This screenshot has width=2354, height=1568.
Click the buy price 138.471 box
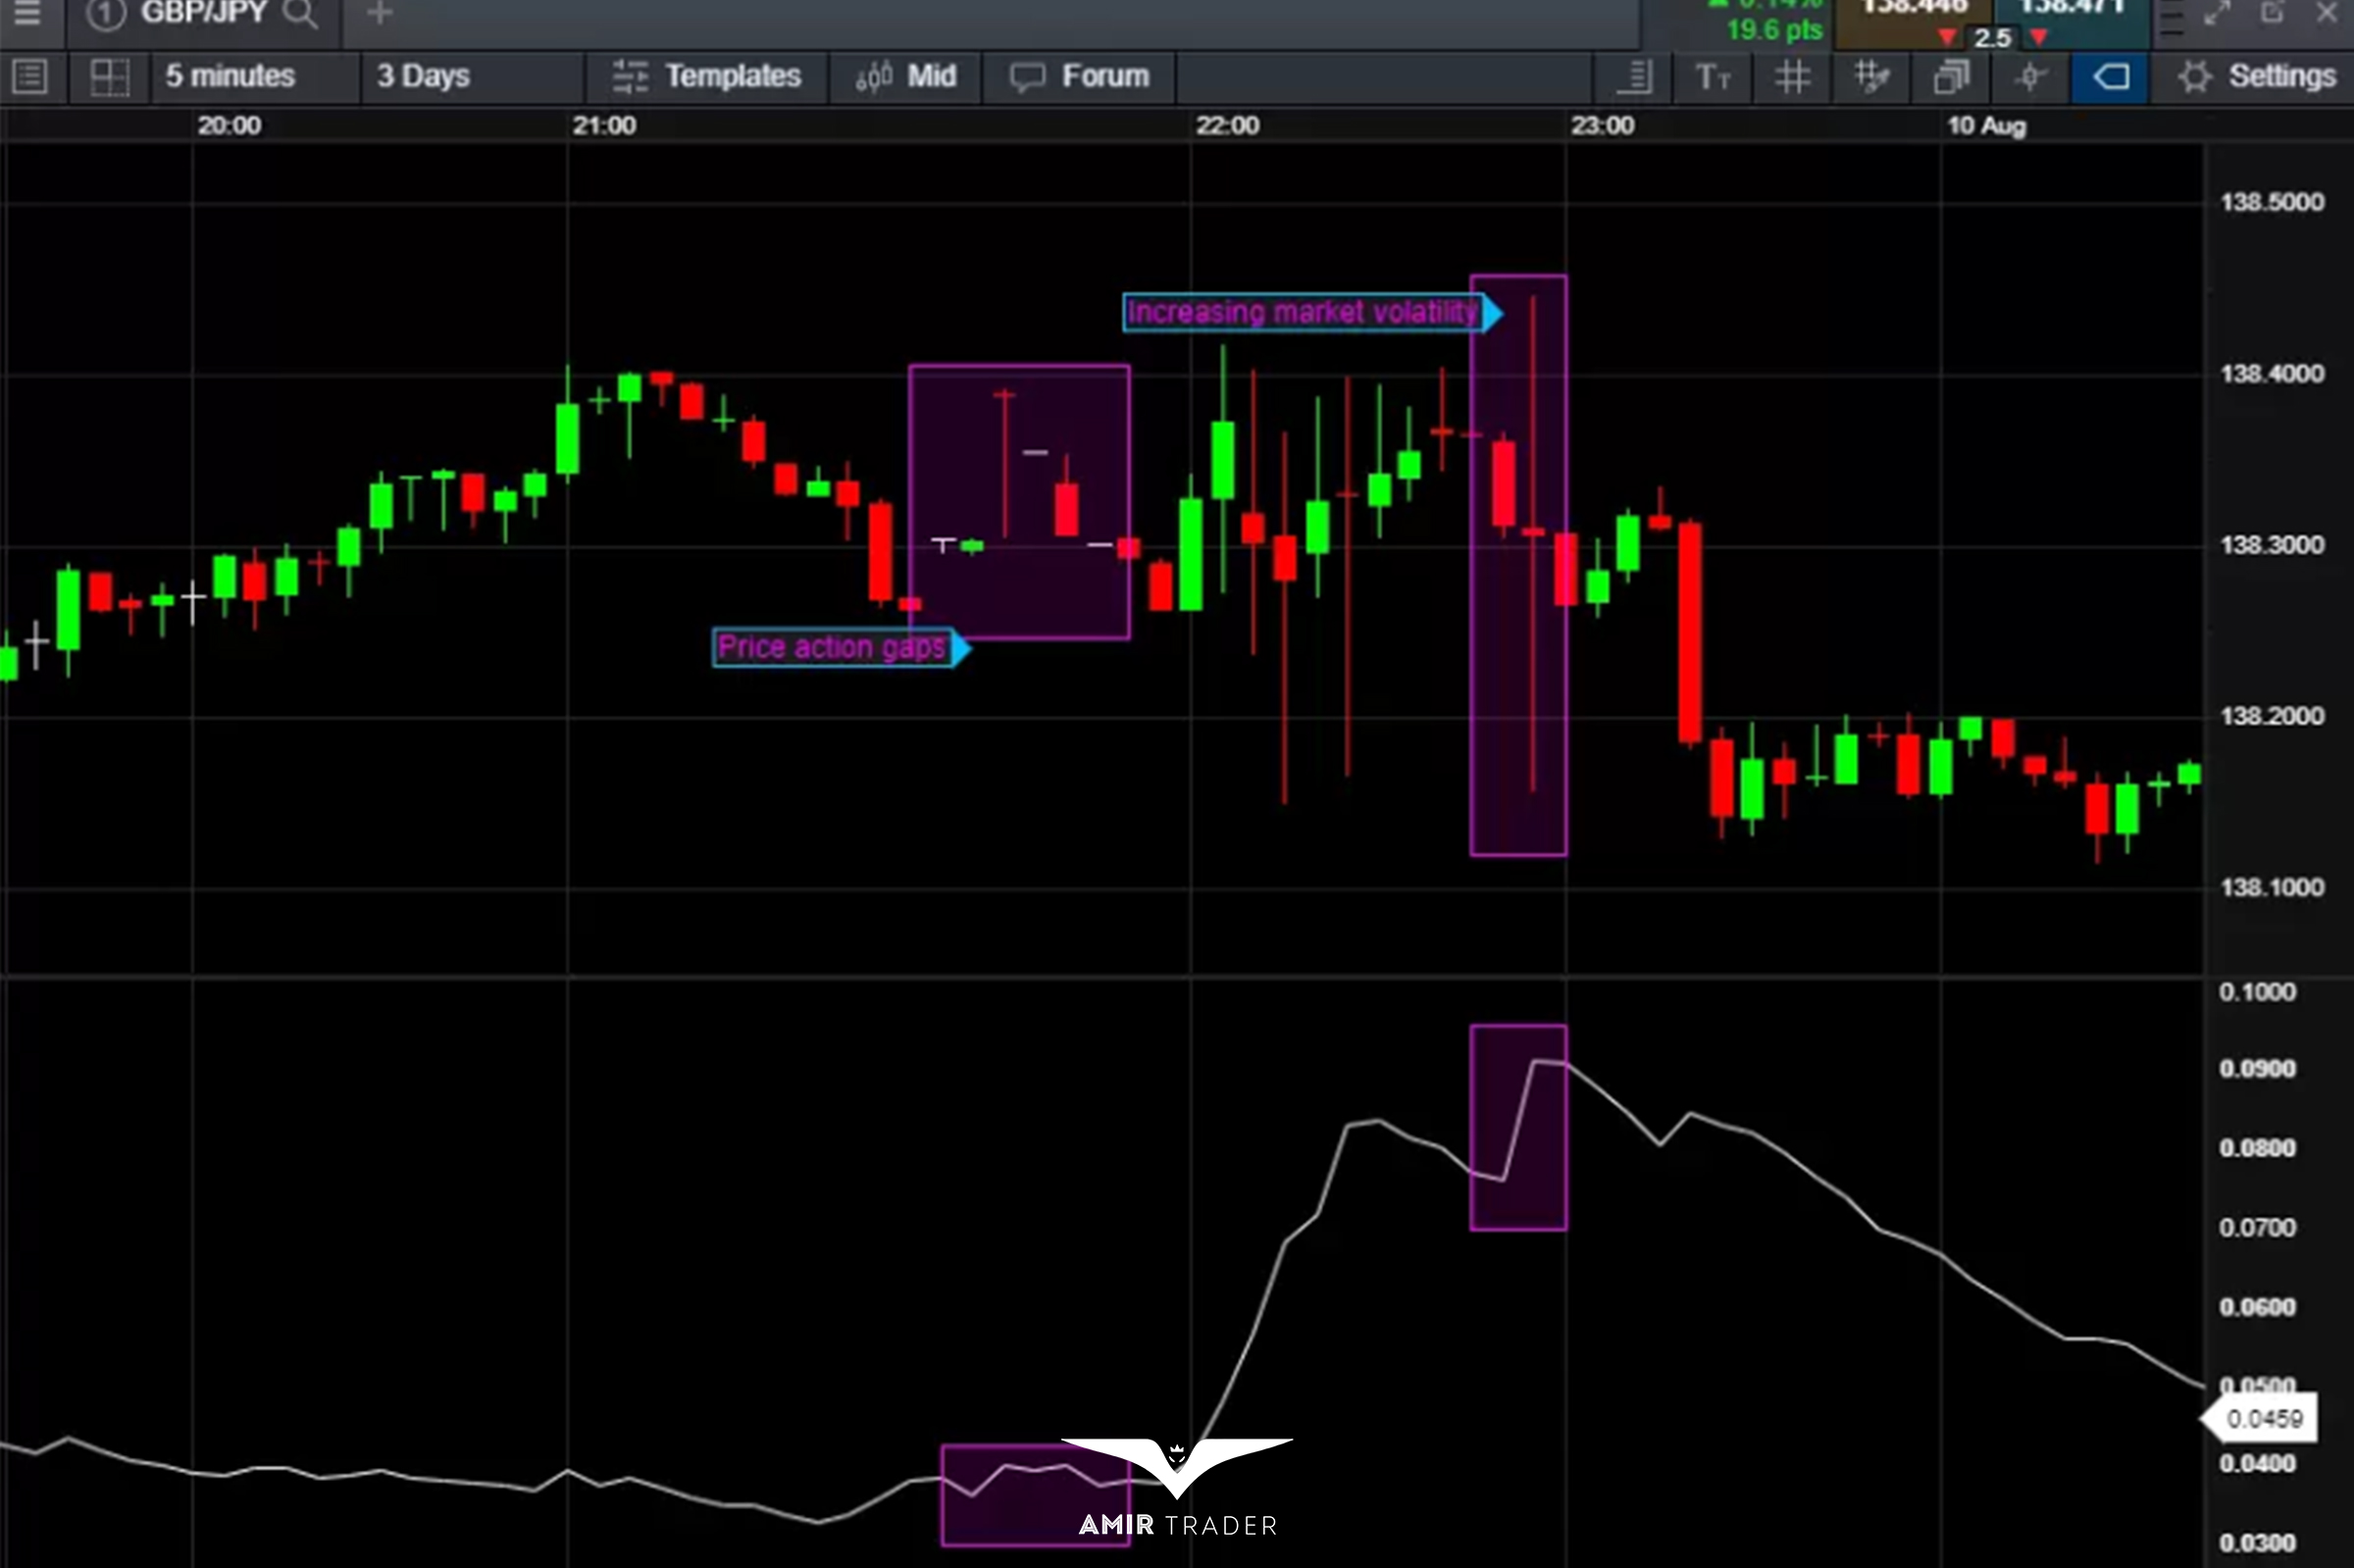tap(2072, 22)
